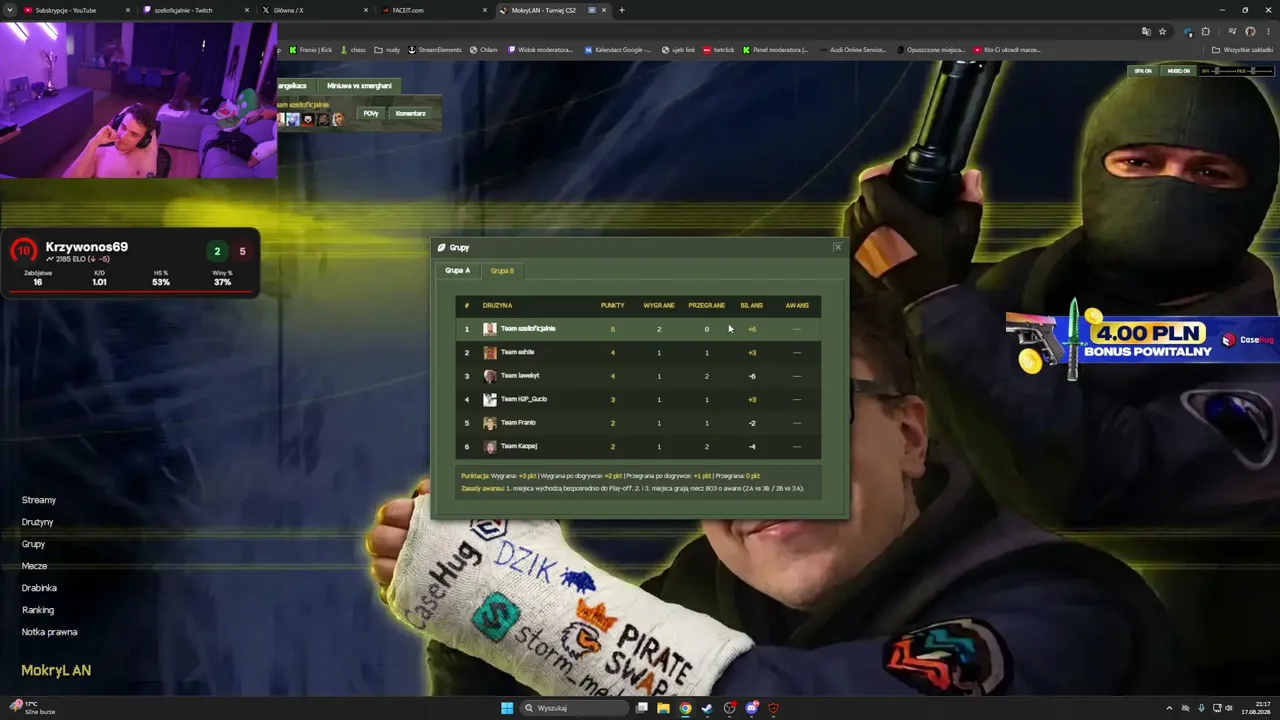Screen dimensions: 1280x720
Task: Open the Windows Start menu
Action: click(x=507, y=708)
